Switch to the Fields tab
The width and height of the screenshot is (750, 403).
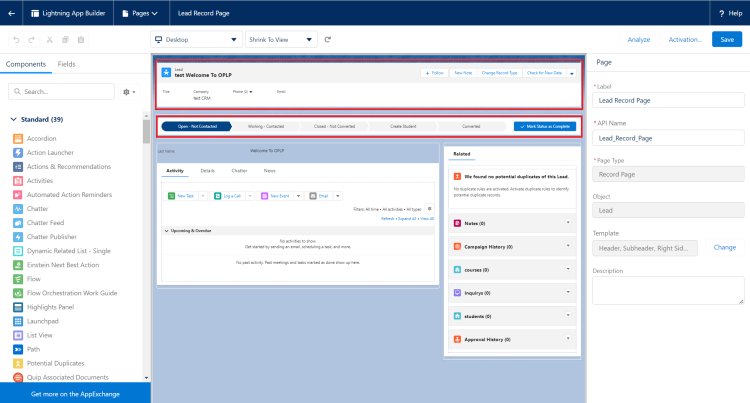click(x=66, y=64)
